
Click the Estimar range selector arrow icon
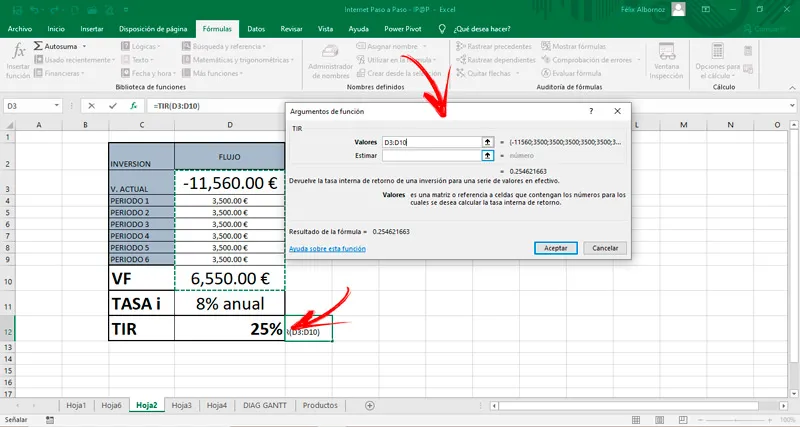pyautogui.click(x=488, y=156)
